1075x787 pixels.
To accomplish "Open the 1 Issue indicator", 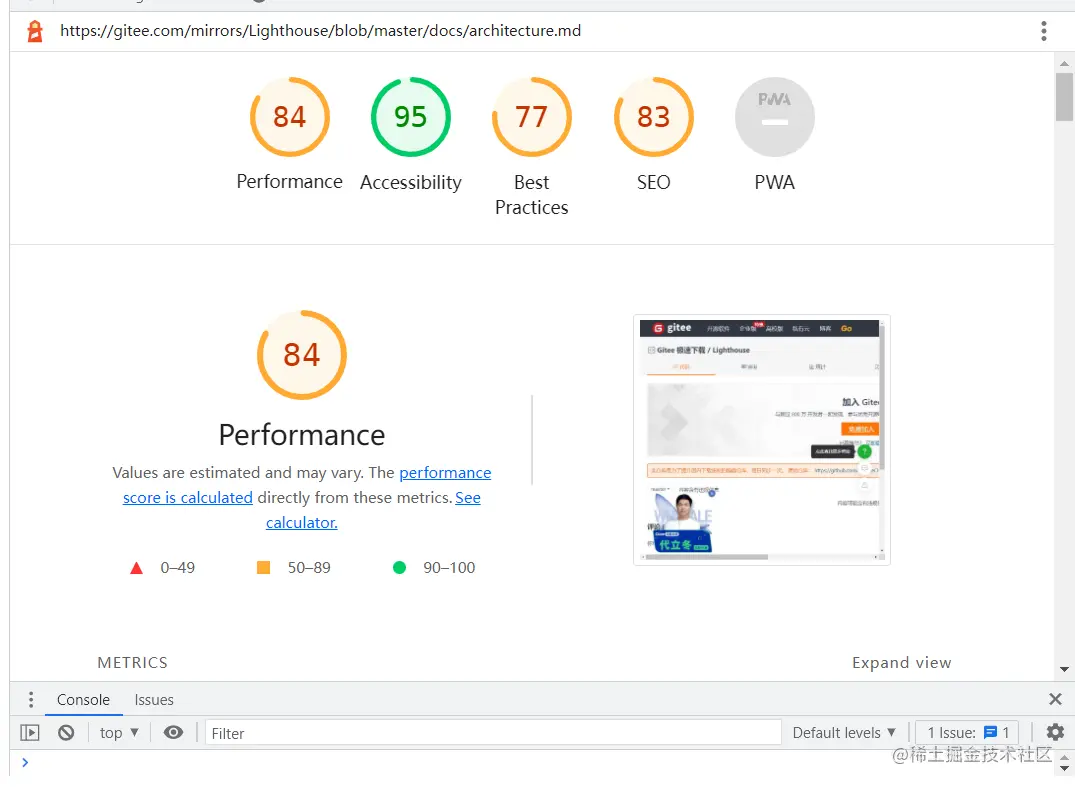I will [967, 733].
